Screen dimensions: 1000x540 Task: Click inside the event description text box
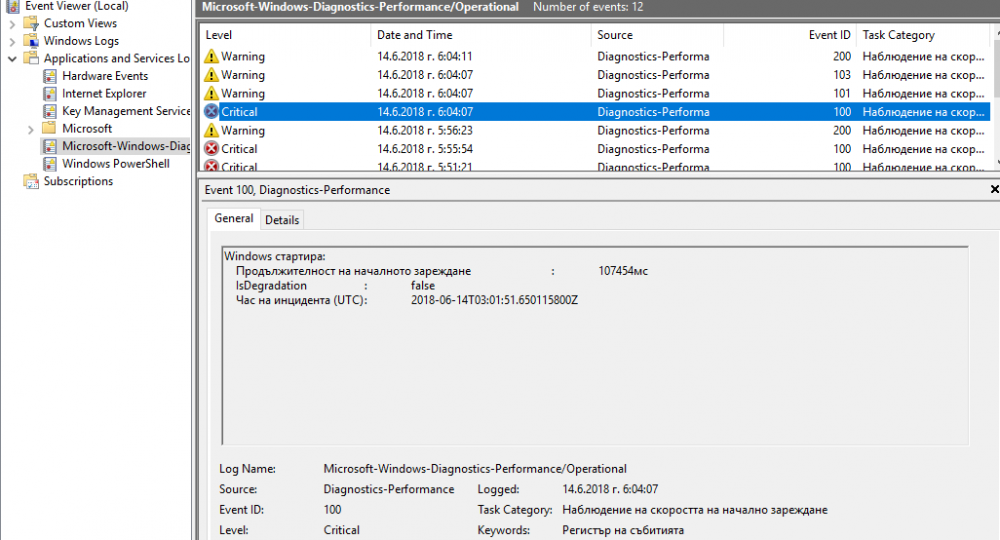[595, 346]
